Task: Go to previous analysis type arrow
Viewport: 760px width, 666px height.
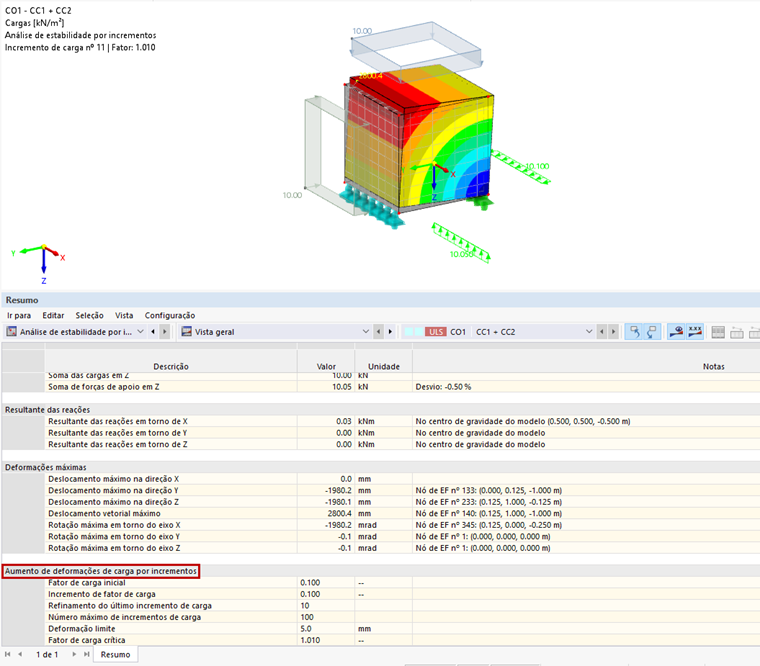Action: coord(153,332)
